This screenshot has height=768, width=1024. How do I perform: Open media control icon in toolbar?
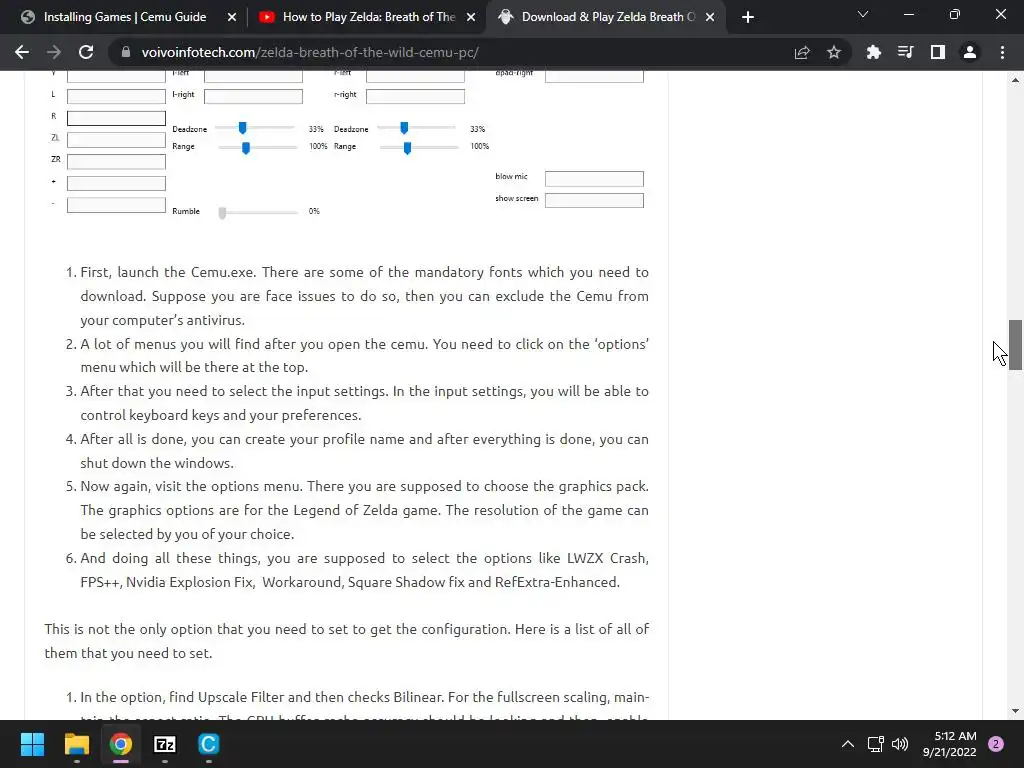(x=905, y=52)
